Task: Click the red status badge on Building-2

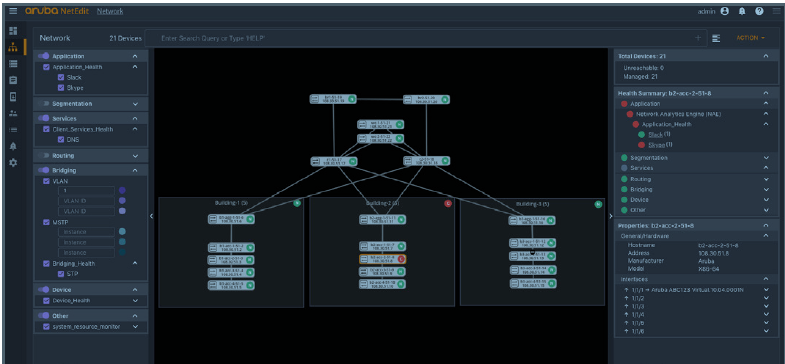Action: (448, 203)
